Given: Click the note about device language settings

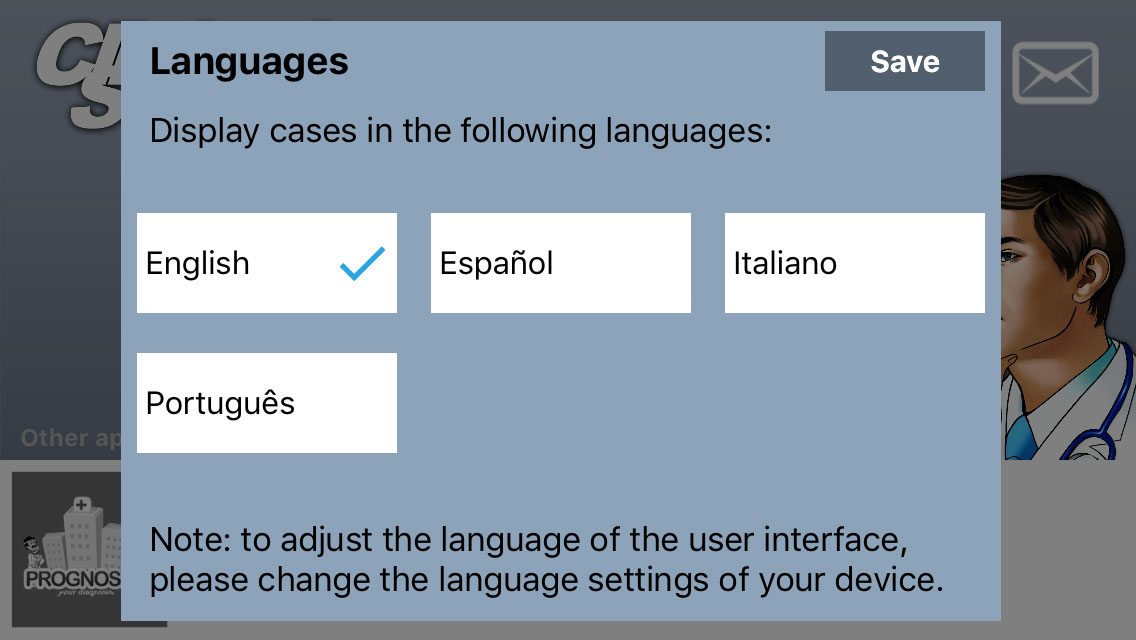Looking at the screenshot, I should click(x=546, y=560).
